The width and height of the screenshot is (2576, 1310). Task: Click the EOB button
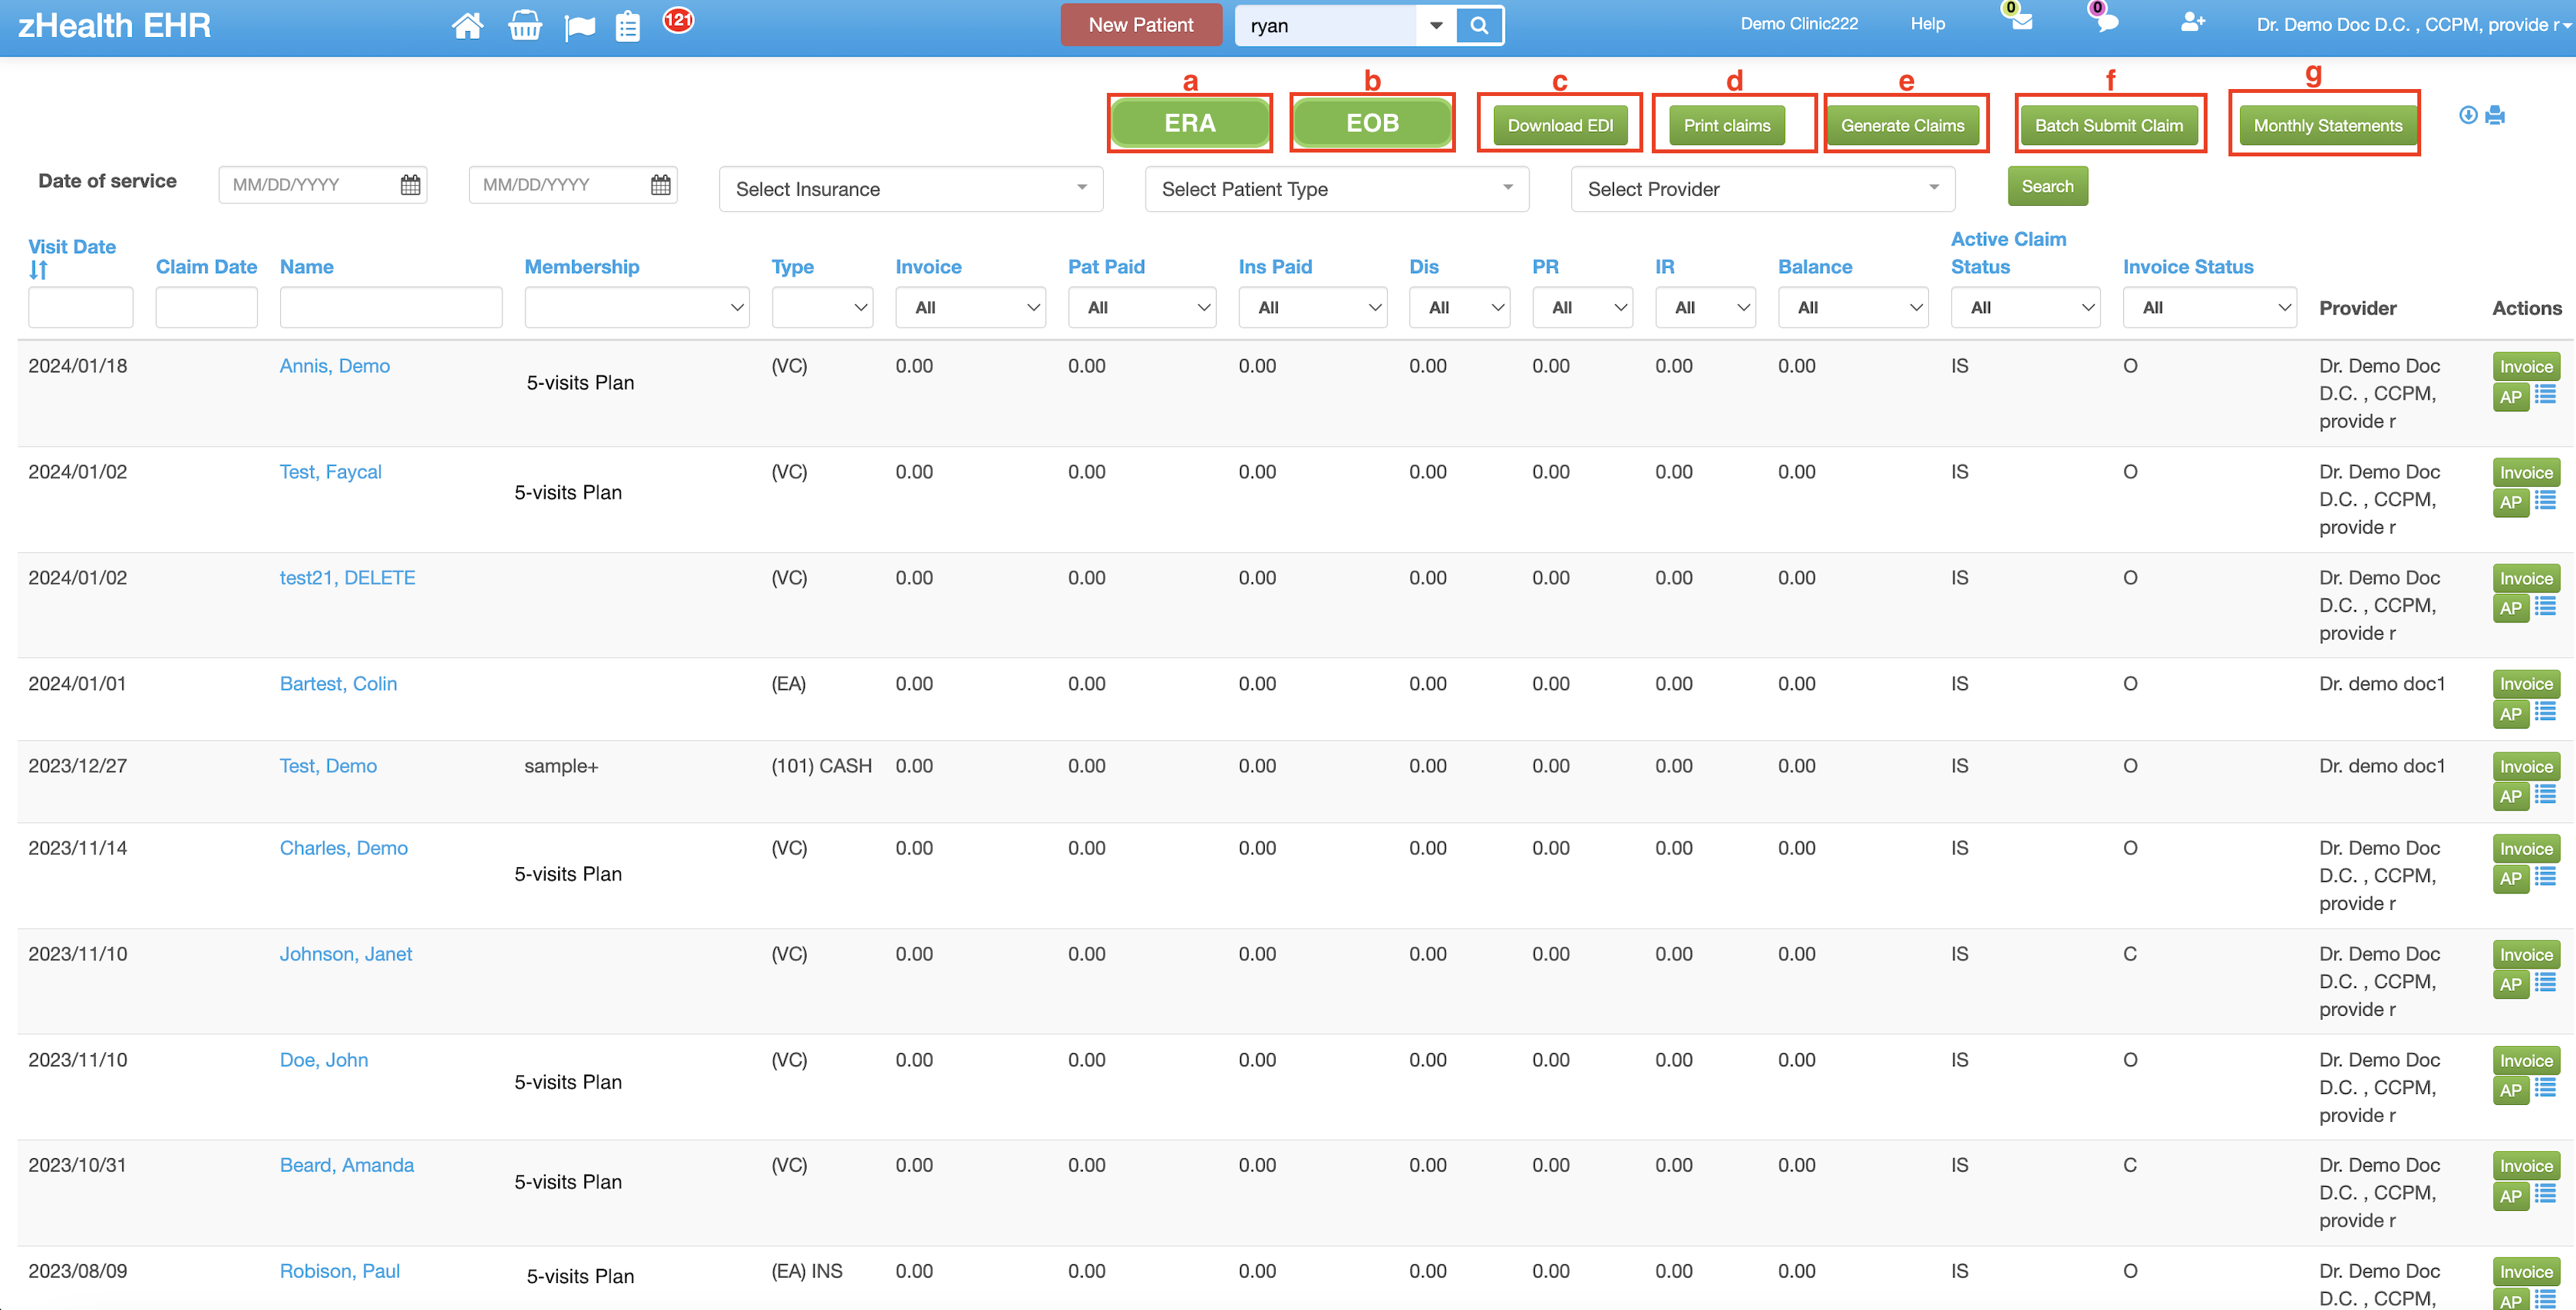1372,123
